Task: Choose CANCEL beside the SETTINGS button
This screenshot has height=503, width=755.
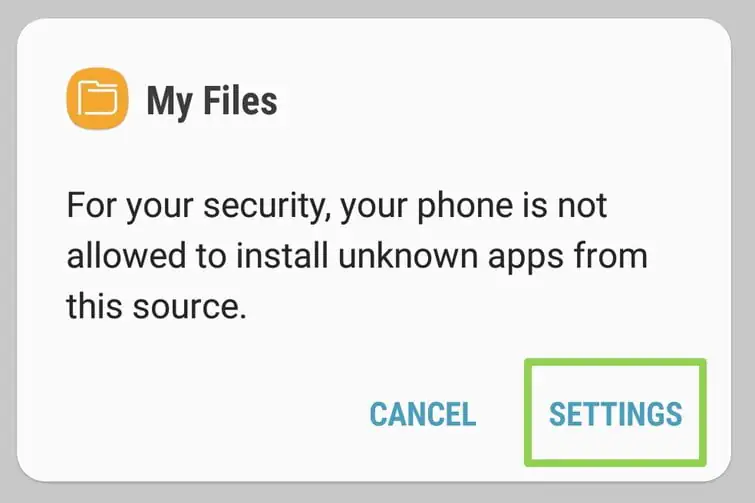Action: coord(422,413)
